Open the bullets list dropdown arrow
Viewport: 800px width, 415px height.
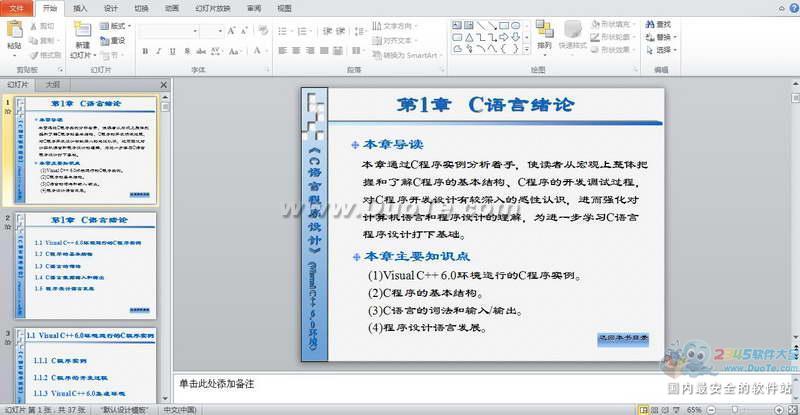pyautogui.click(x=292, y=32)
